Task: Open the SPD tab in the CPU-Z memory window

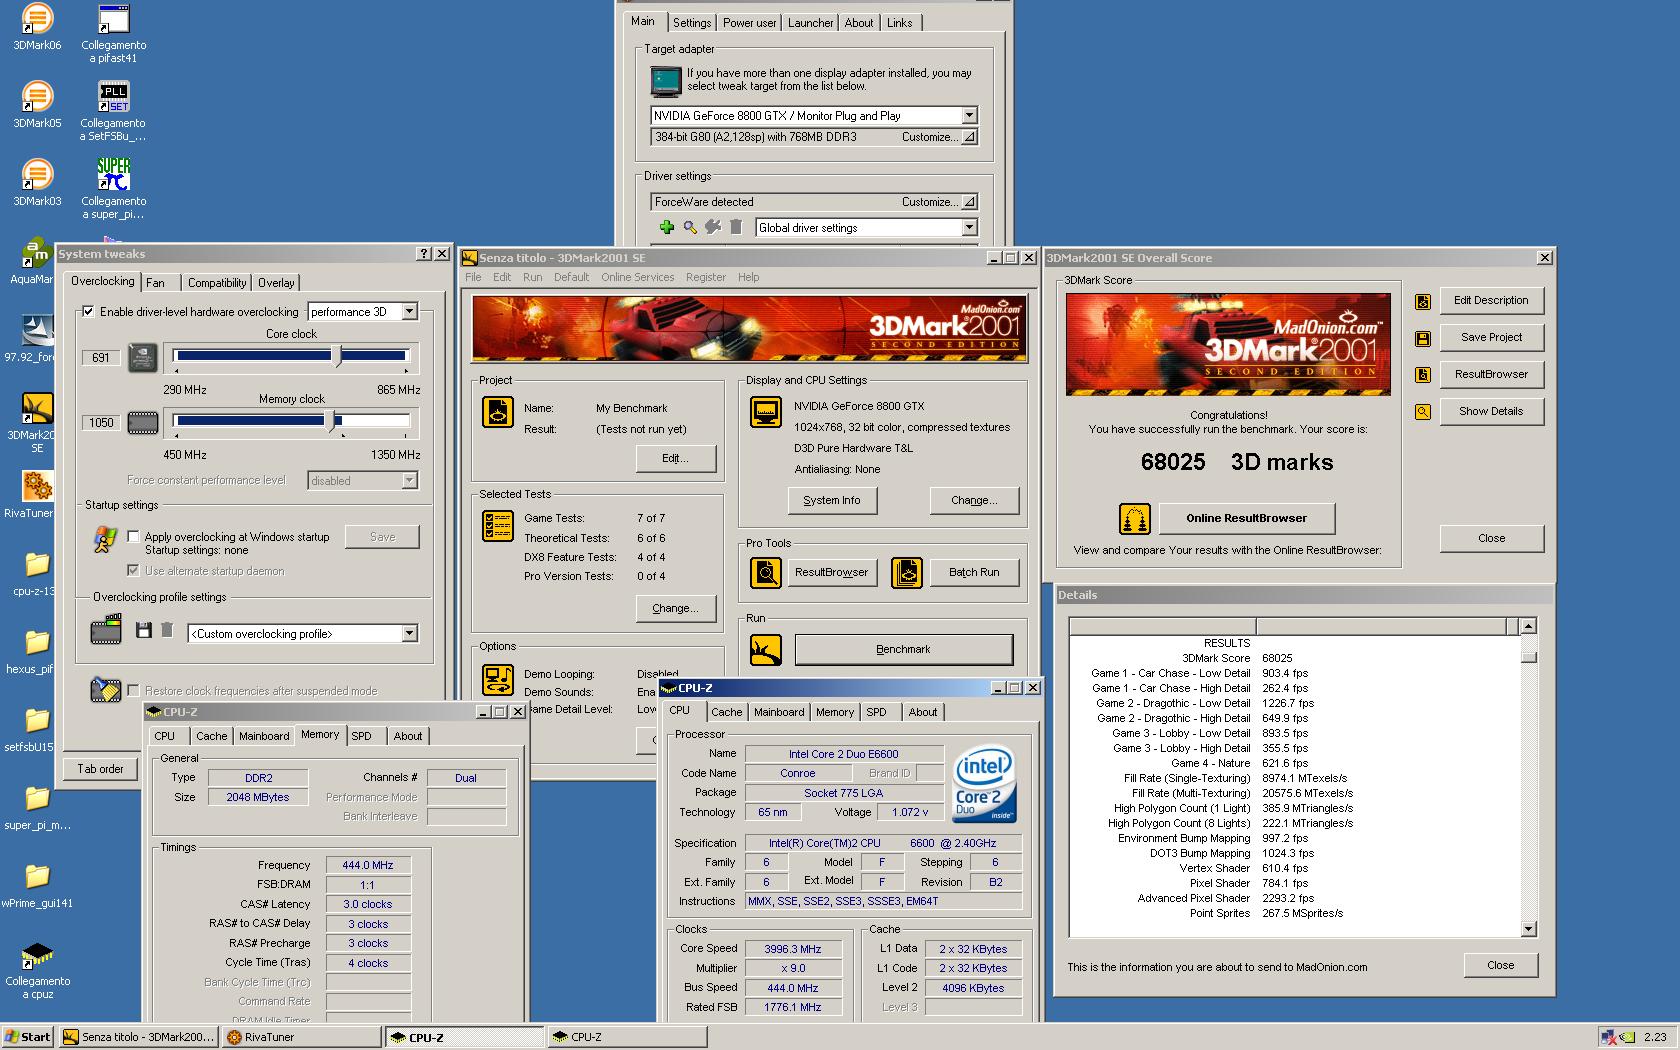Action: point(362,736)
